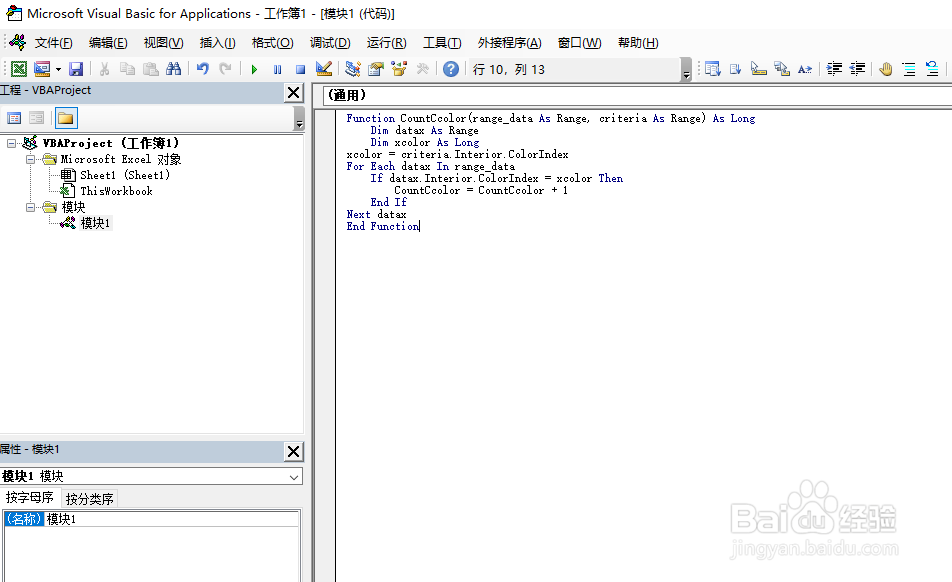Click the Insert UserForm toolbar icon
952x582 pixels.
[x=42, y=69]
